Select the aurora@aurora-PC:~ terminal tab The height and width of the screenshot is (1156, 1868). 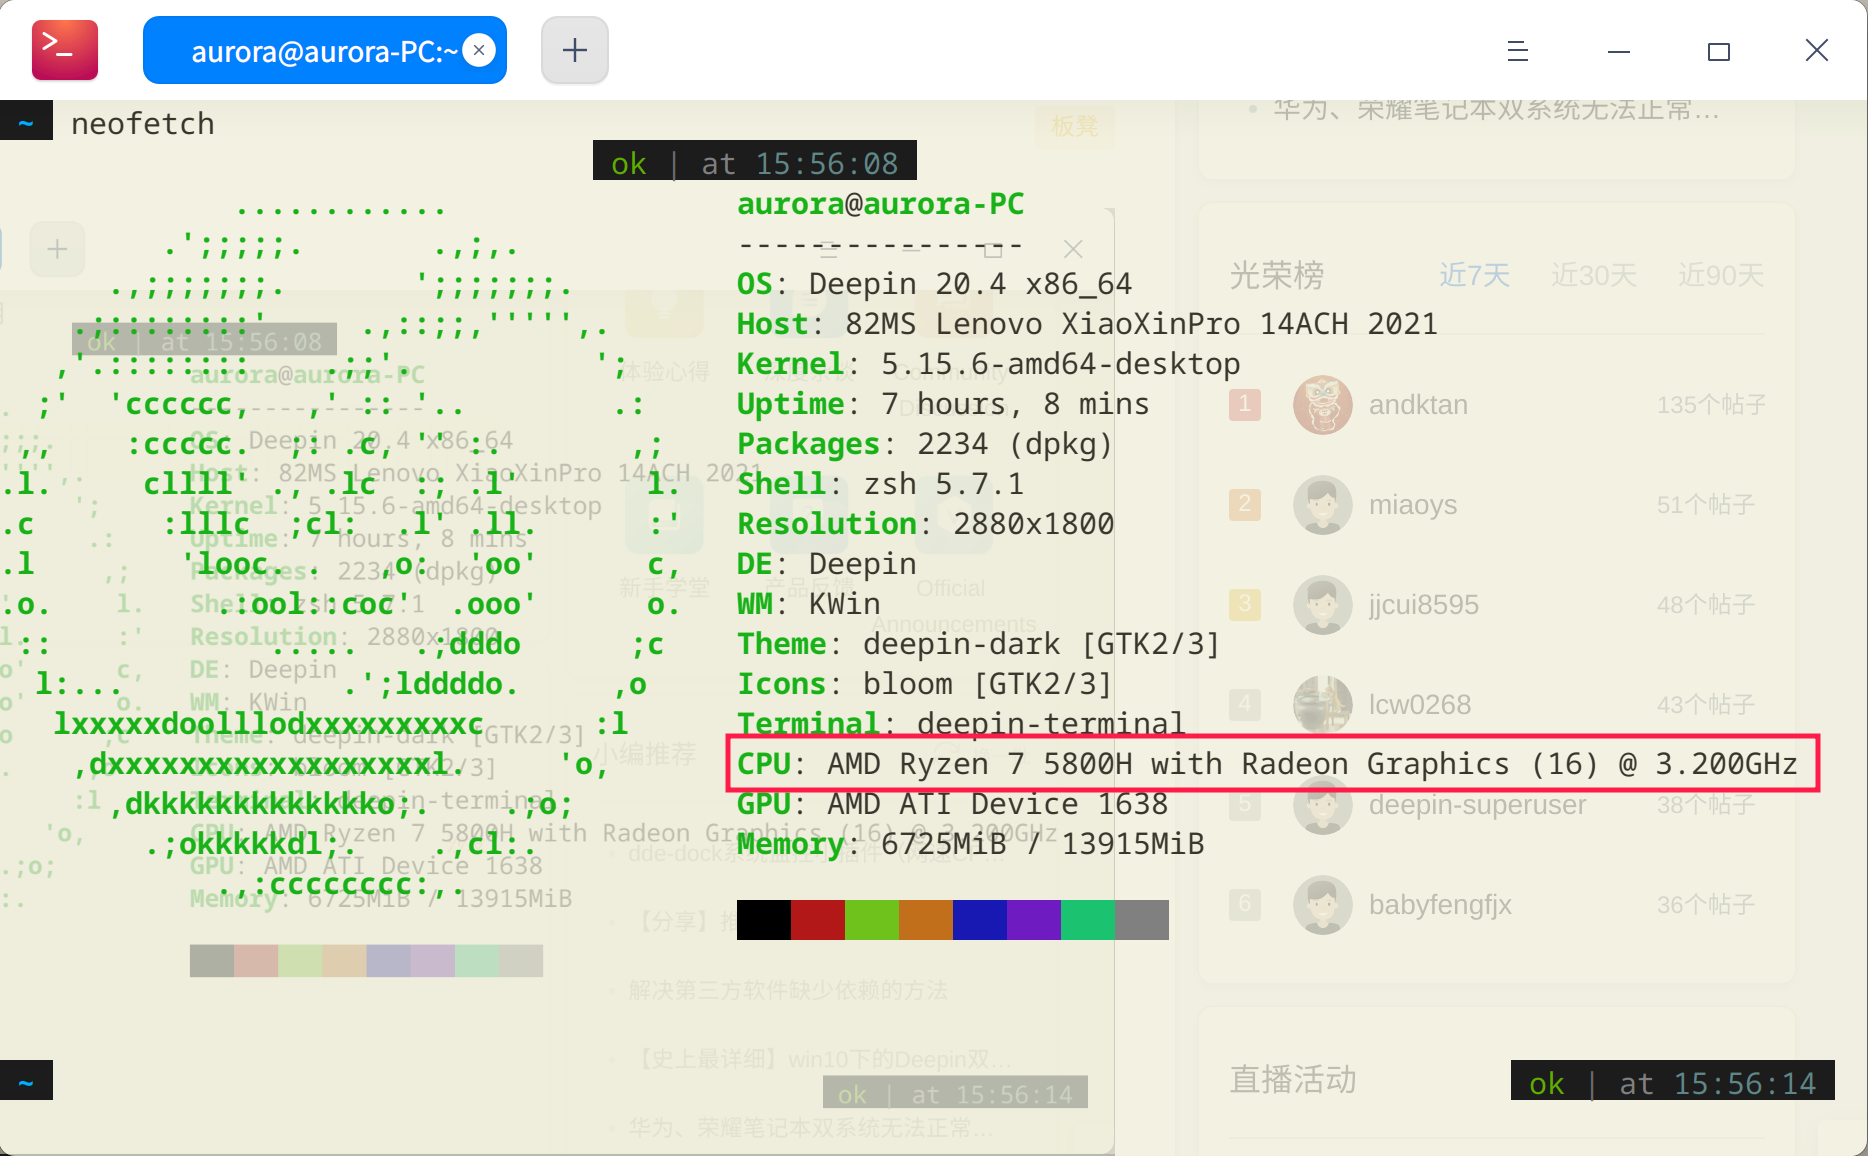[x=325, y=50]
